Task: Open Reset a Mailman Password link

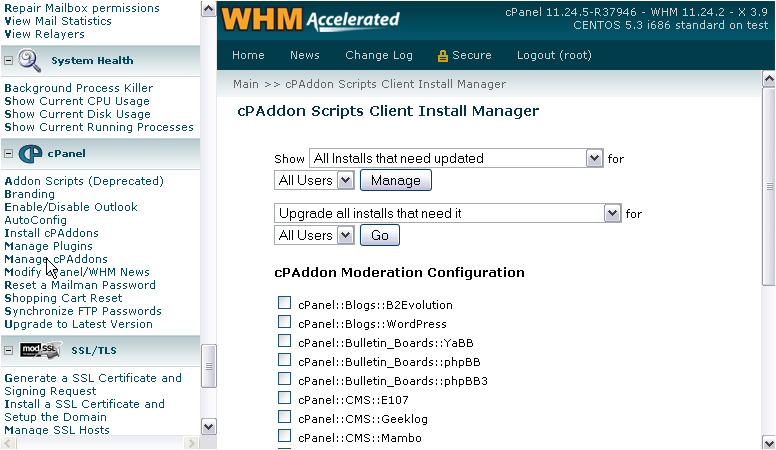Action: [x=80, y=285]
